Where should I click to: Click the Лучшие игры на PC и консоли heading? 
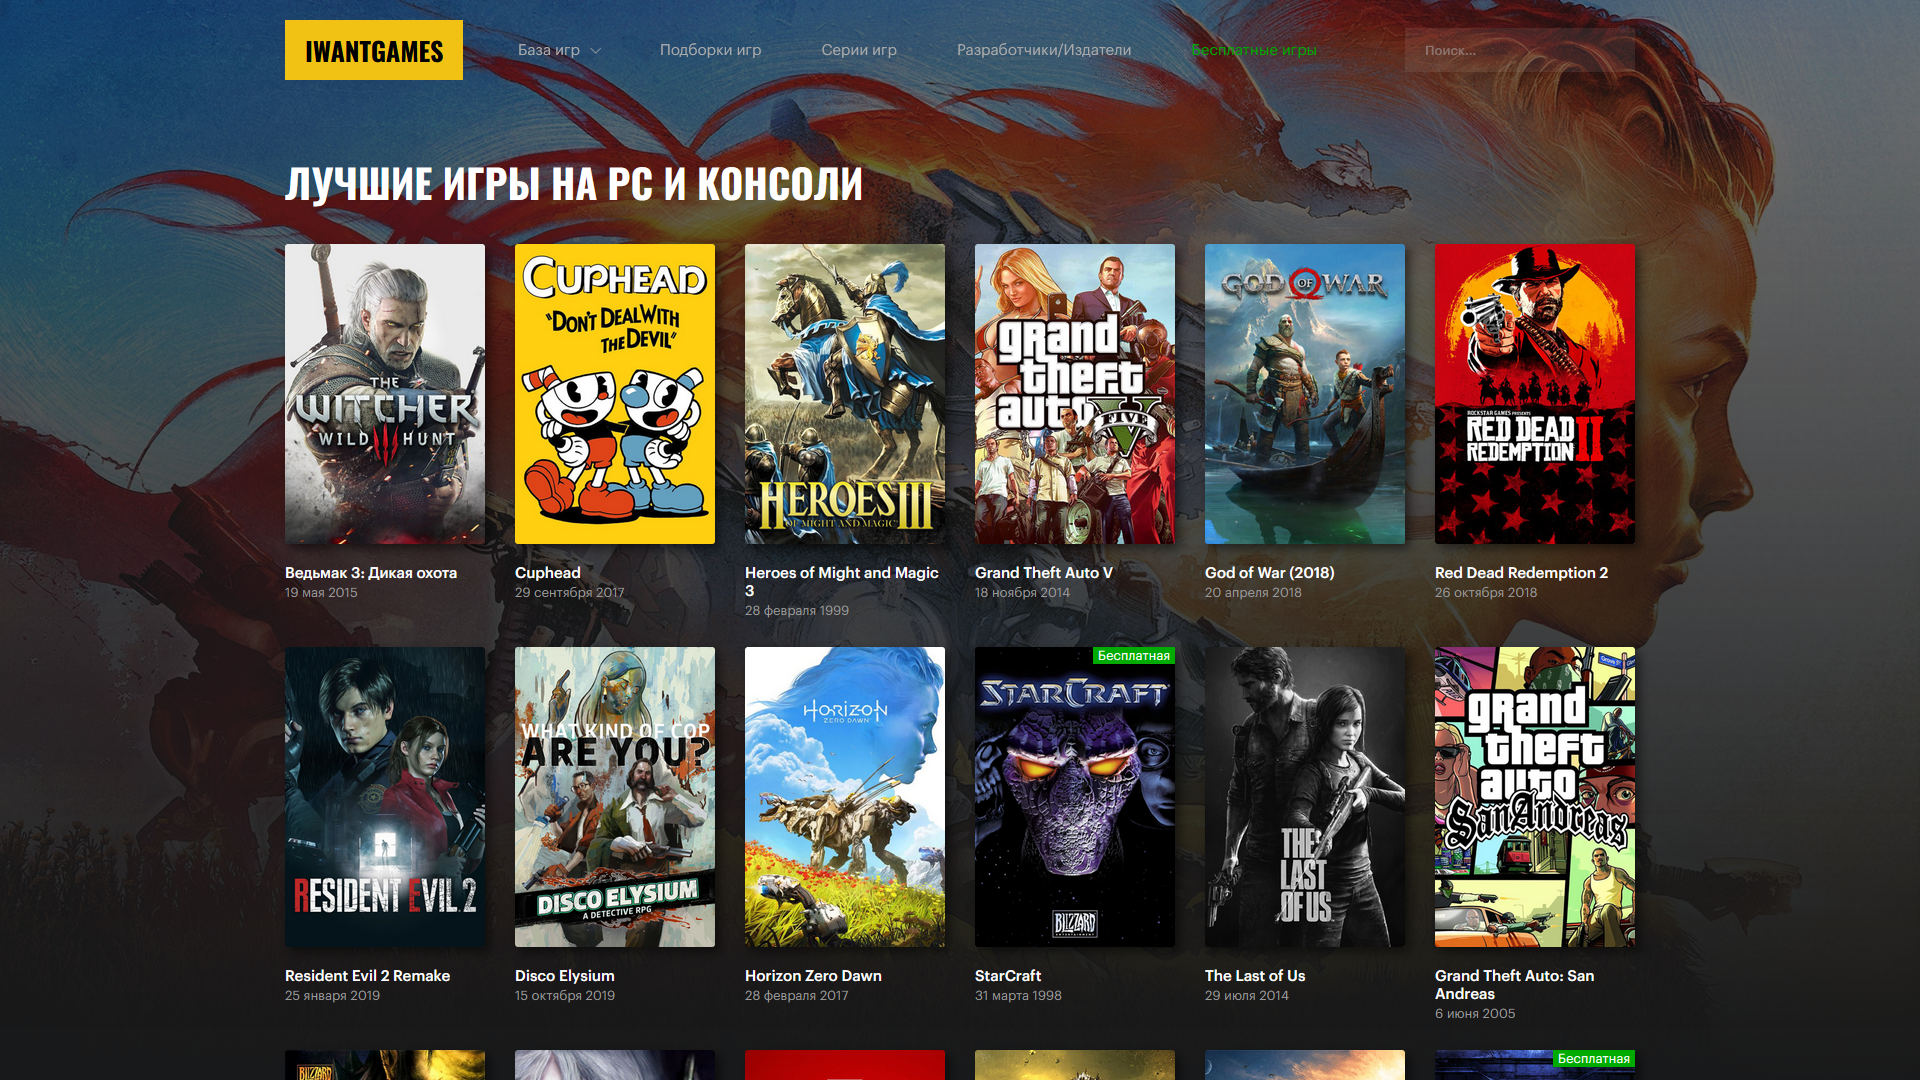[574, 184]
